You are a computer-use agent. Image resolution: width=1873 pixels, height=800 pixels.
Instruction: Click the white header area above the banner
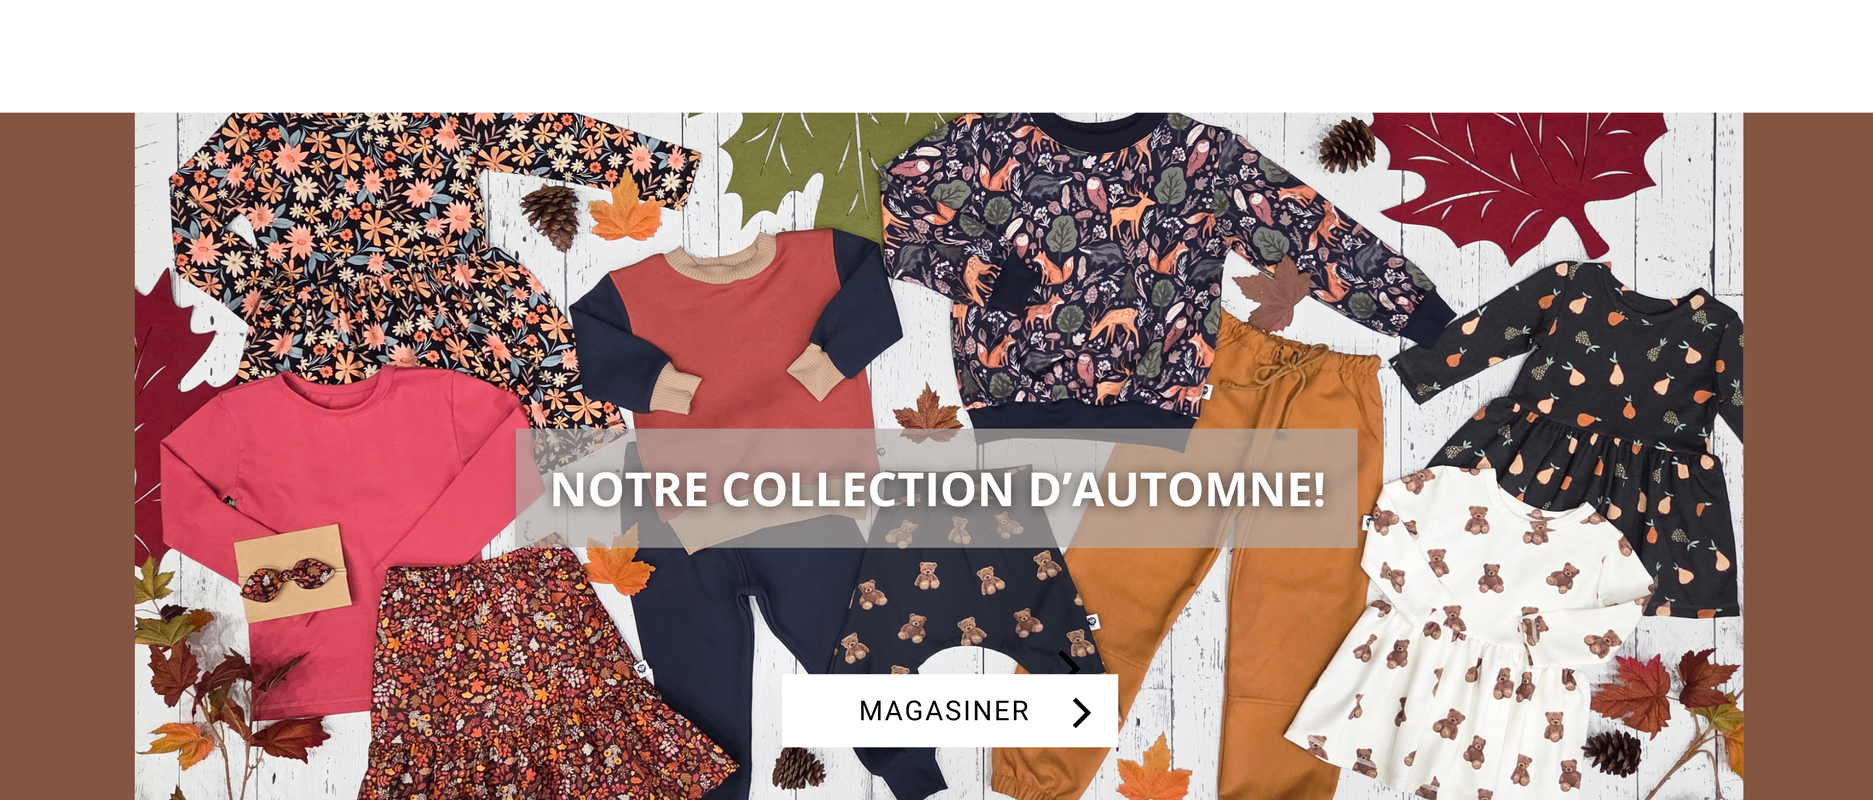click(x=936, y=56)
